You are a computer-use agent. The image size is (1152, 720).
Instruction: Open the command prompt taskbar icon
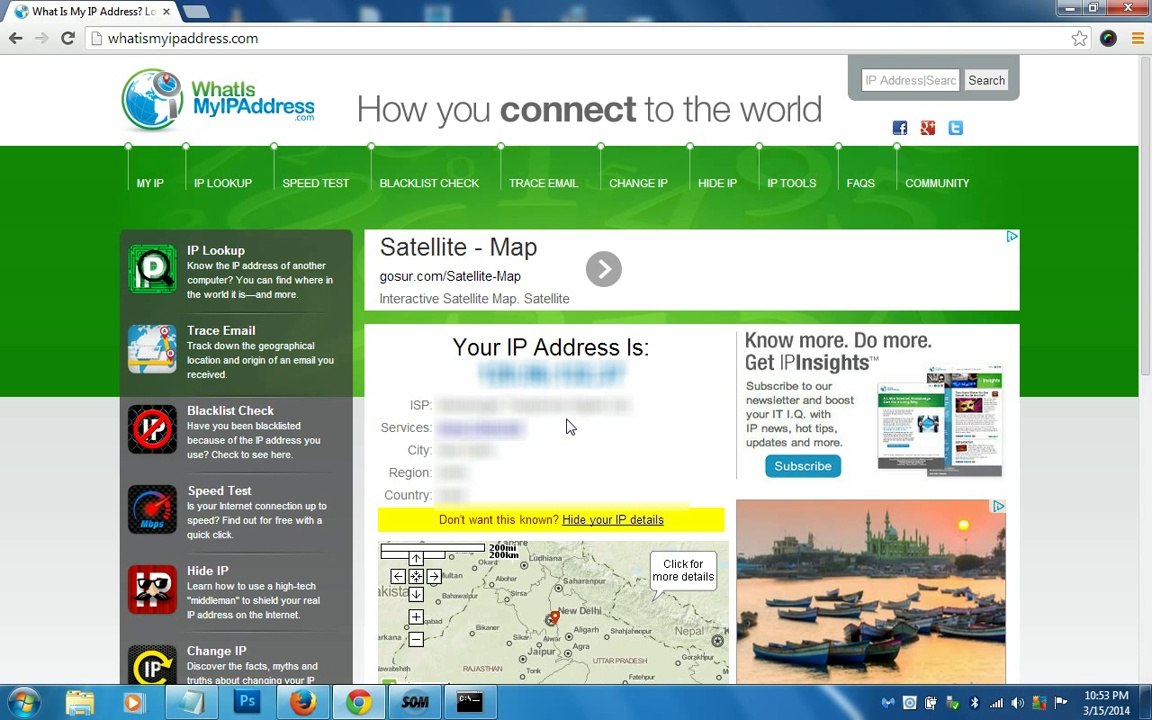pos(470,702)
